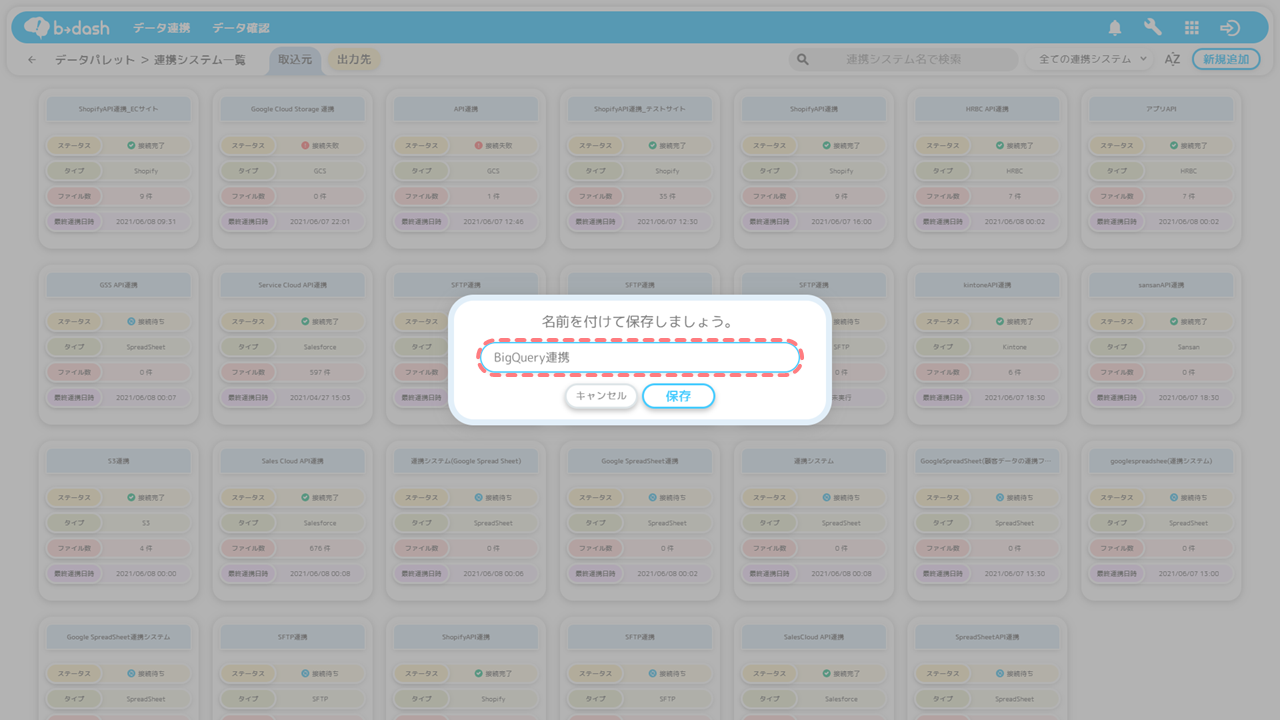1280x720 pixels.
Task: Click the ShopifyAPI連携_テストサイト card title
Action: pyautogui.click(x=640, y=109)
